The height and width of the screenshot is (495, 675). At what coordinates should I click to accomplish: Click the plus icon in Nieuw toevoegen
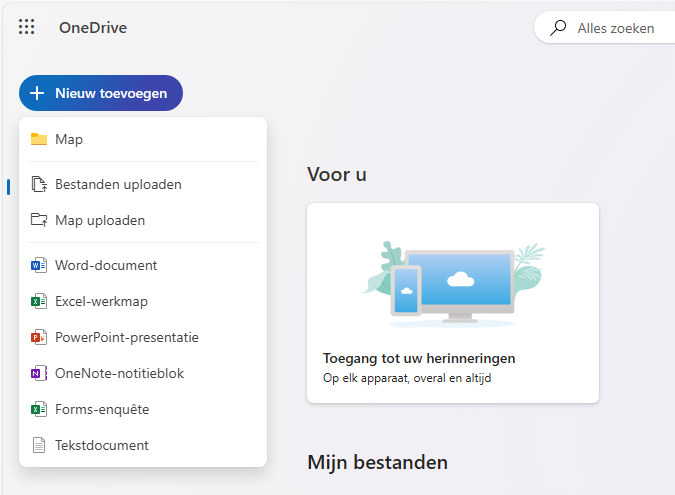click(x=37, y=93)
